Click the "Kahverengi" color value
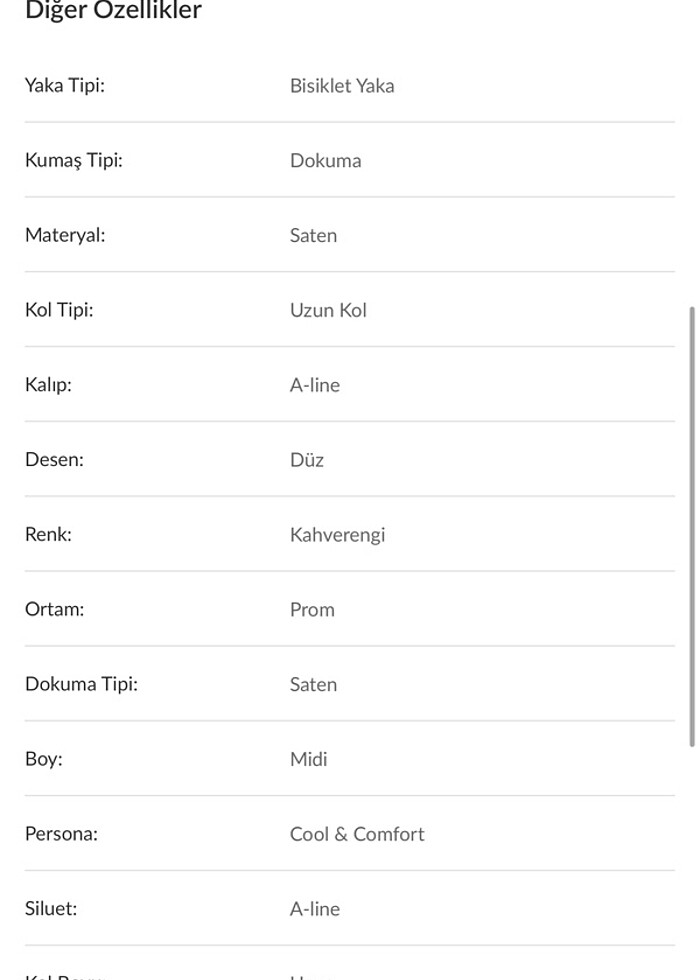 coord(337,535)
